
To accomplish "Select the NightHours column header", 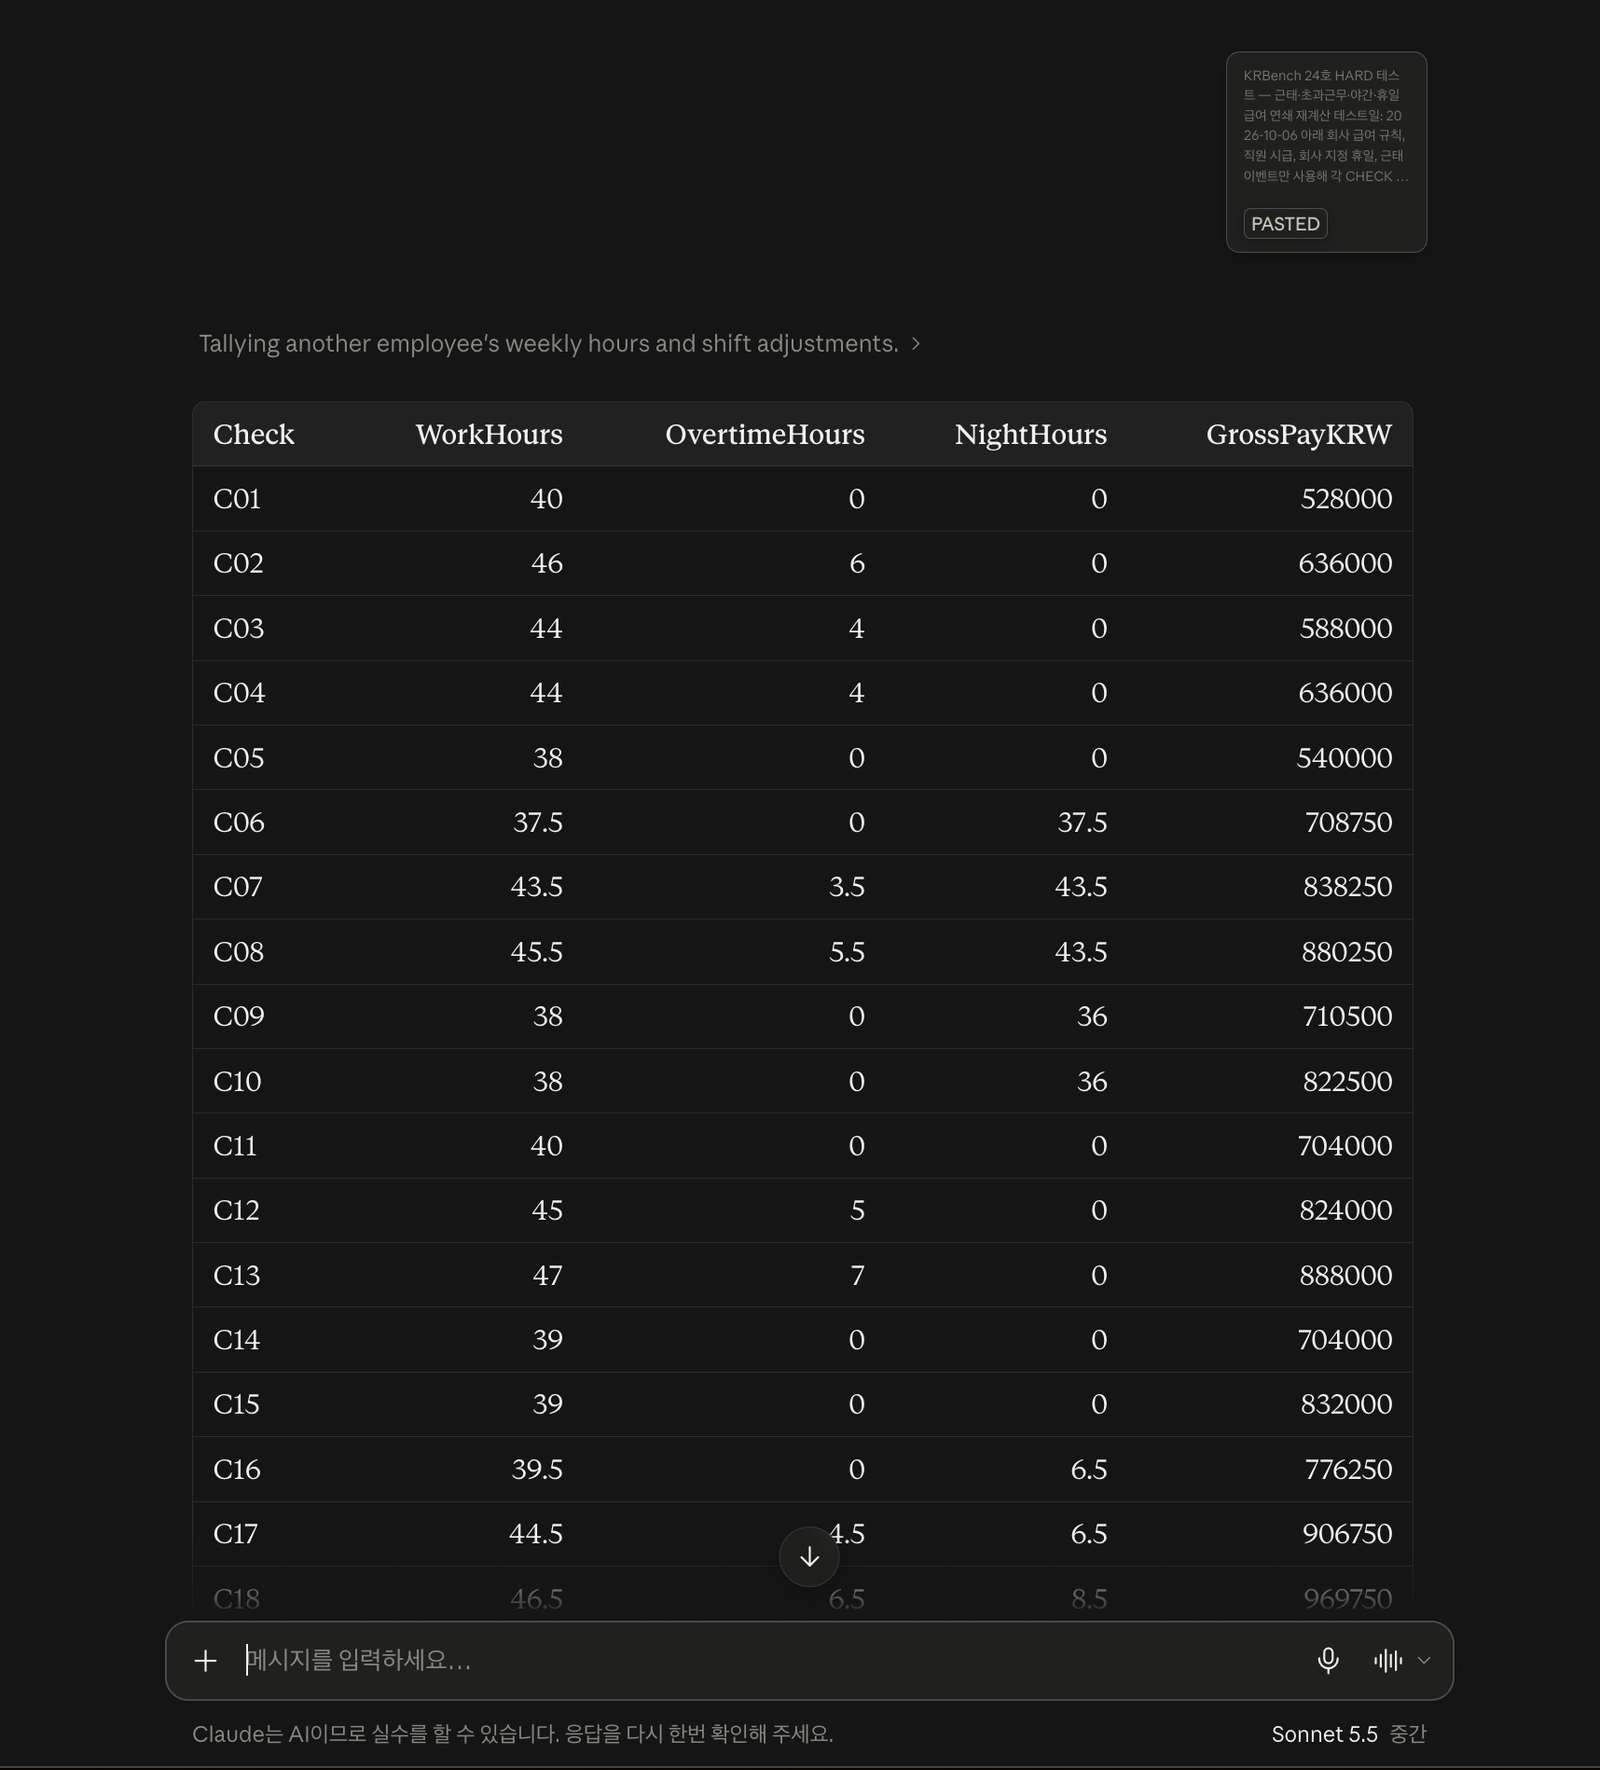I will click(x=1030, y=434).
